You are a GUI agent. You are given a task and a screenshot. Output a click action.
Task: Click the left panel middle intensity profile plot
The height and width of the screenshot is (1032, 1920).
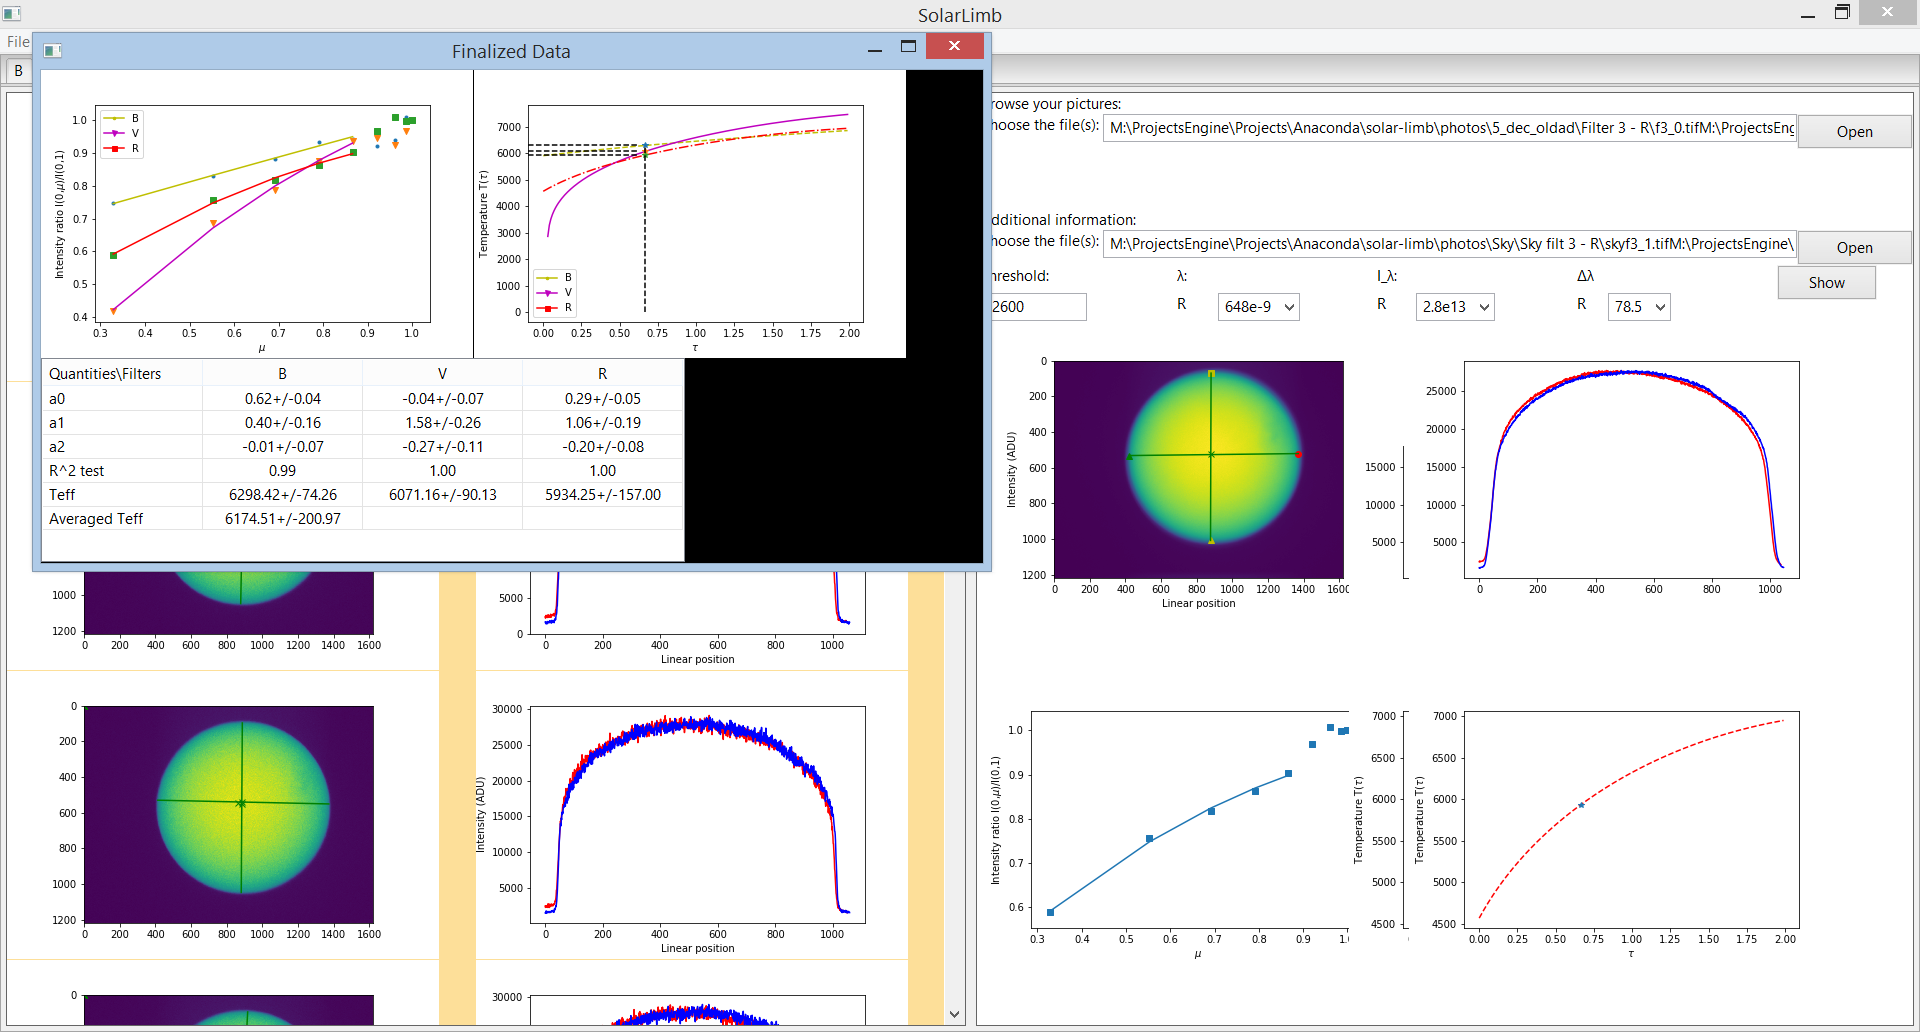[697, 815]
